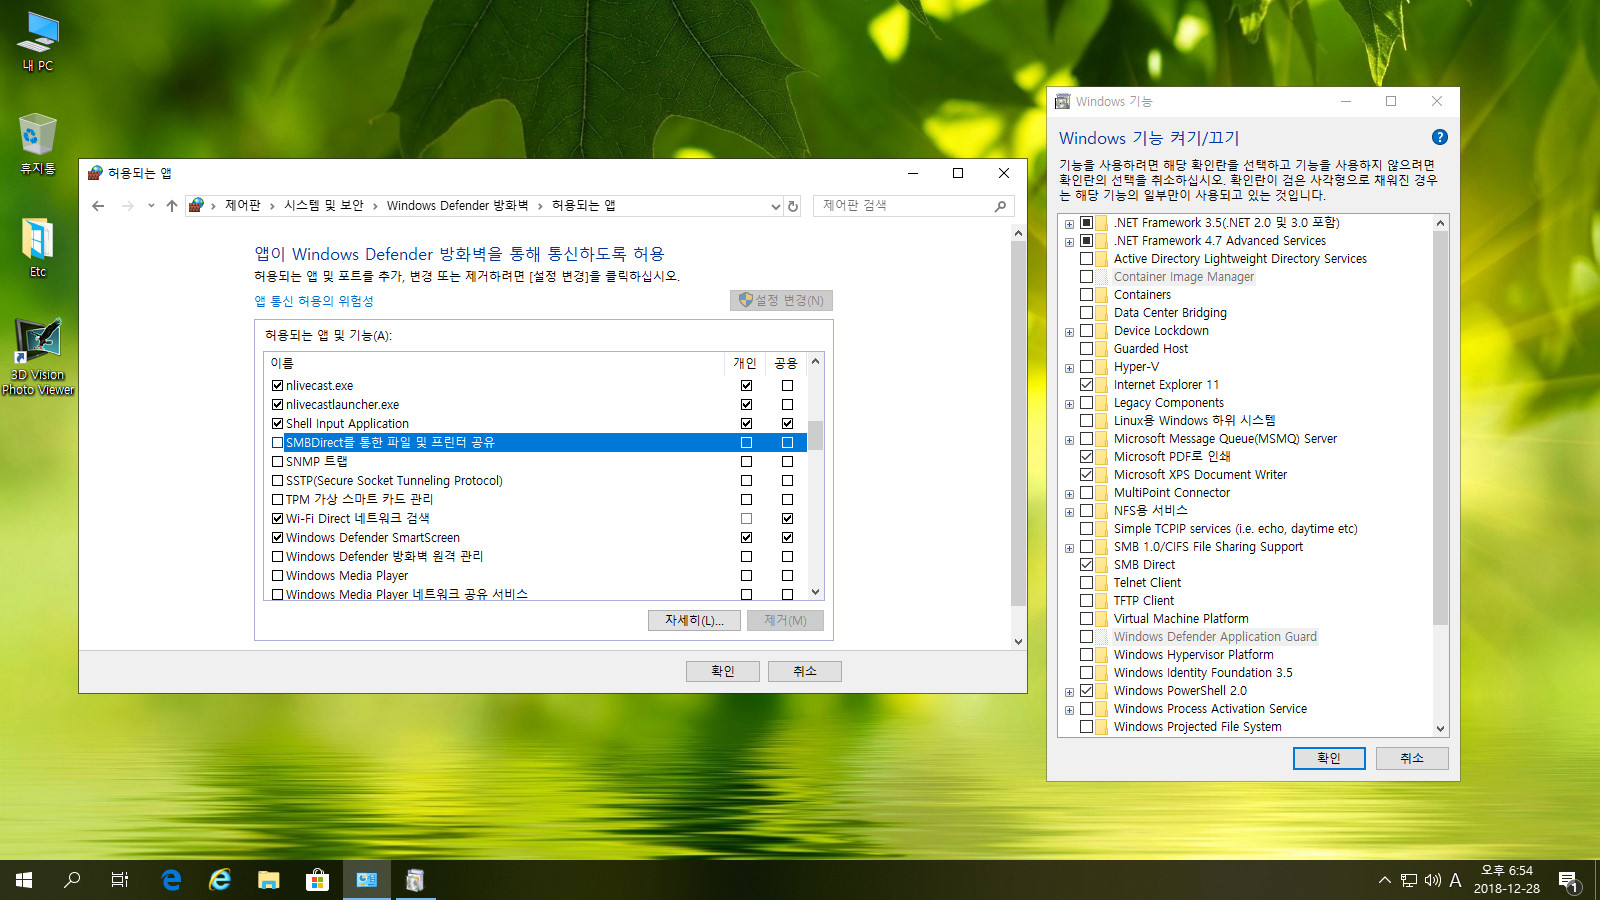Click the help icon in Windows 기능
Screen dimensions: 1600x900
tap(1440, 137)
